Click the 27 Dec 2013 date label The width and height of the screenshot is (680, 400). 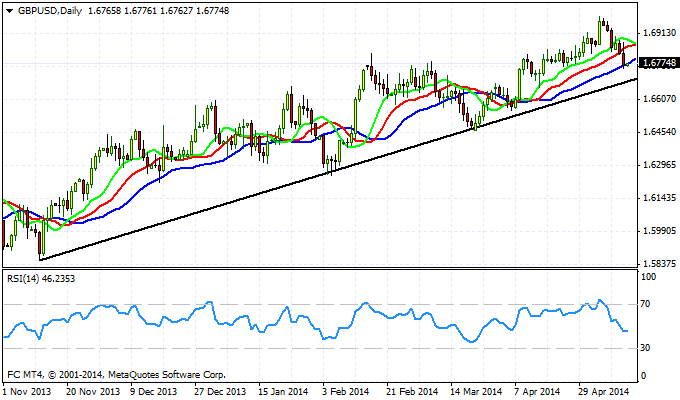221,391
